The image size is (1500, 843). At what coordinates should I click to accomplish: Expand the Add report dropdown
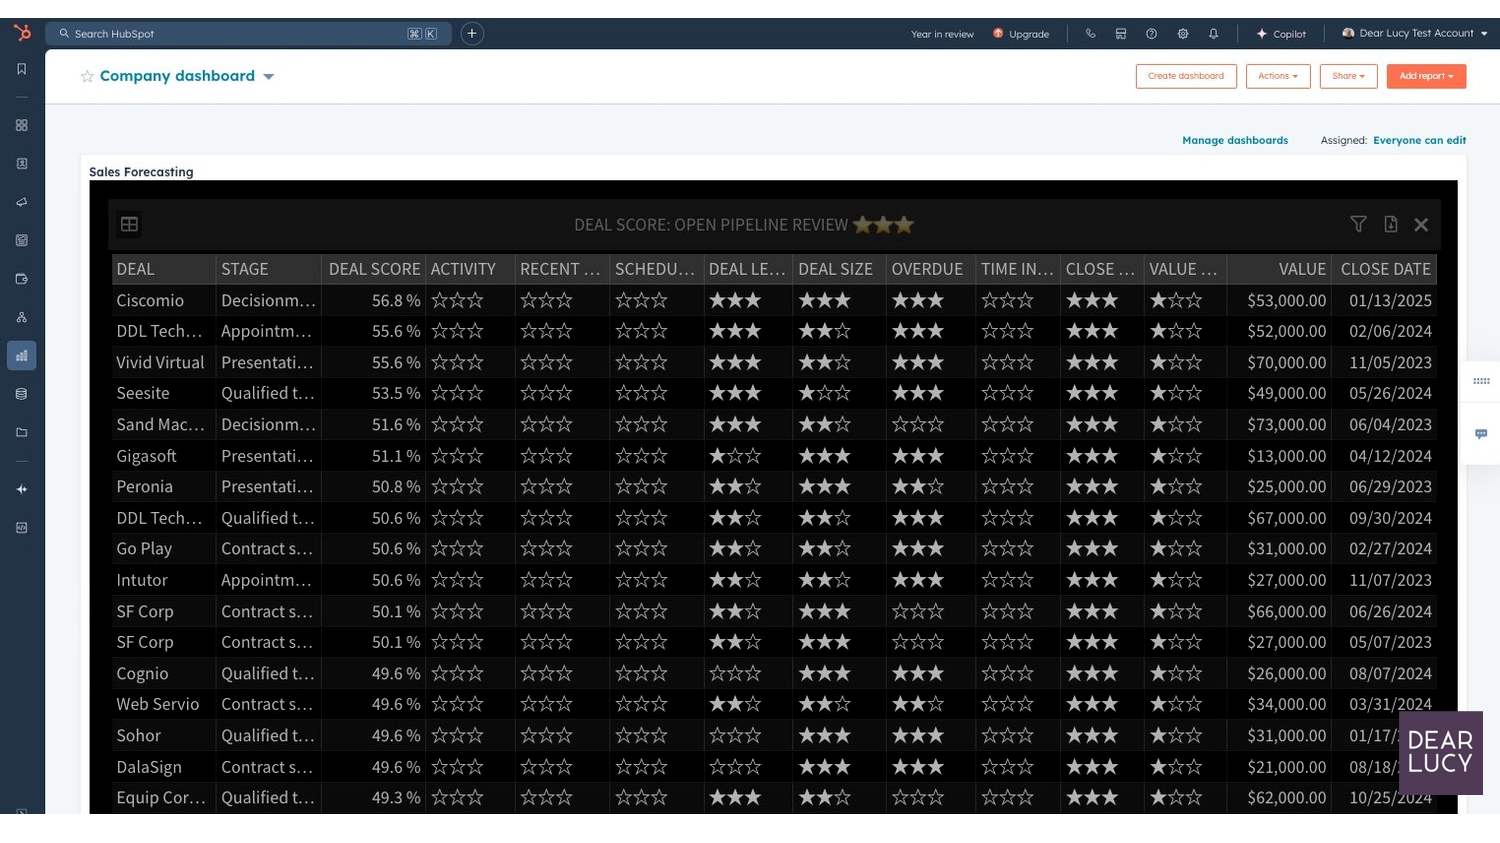[1425, 76]
